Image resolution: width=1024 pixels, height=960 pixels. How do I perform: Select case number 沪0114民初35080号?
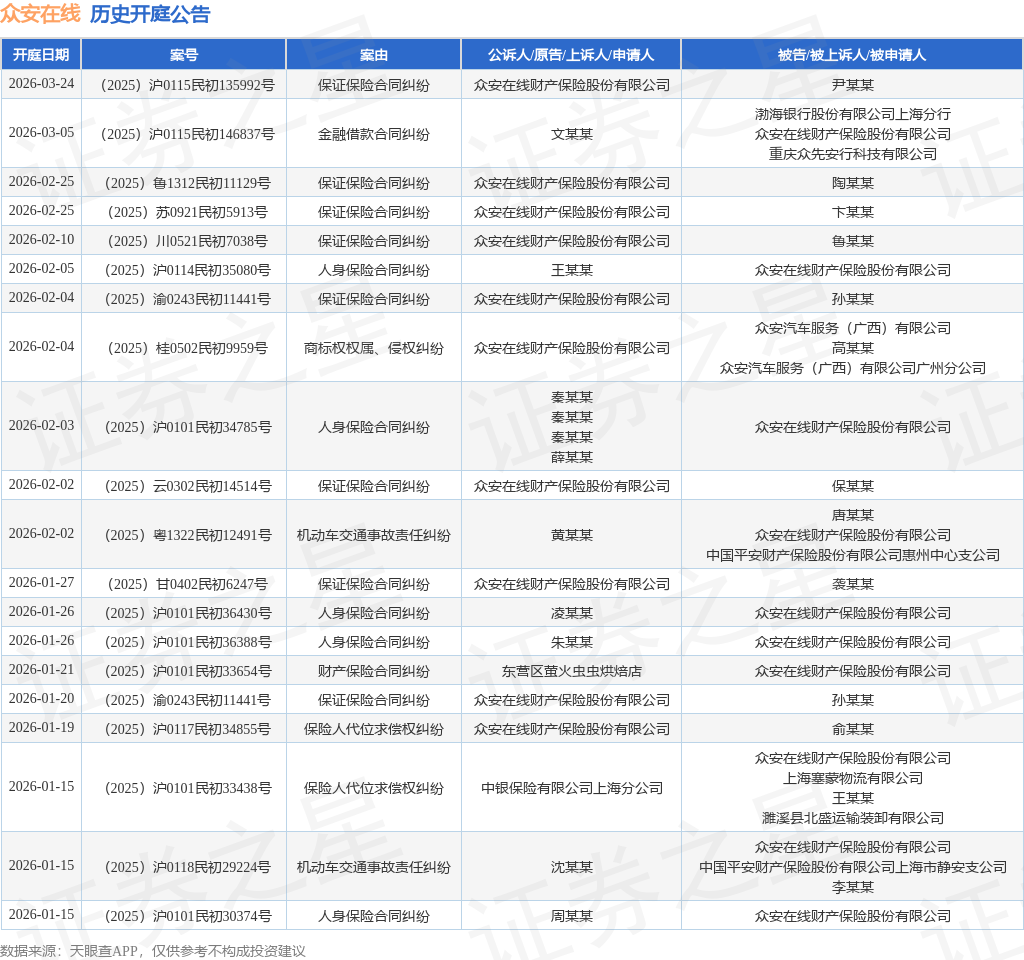tap(187, 270)
